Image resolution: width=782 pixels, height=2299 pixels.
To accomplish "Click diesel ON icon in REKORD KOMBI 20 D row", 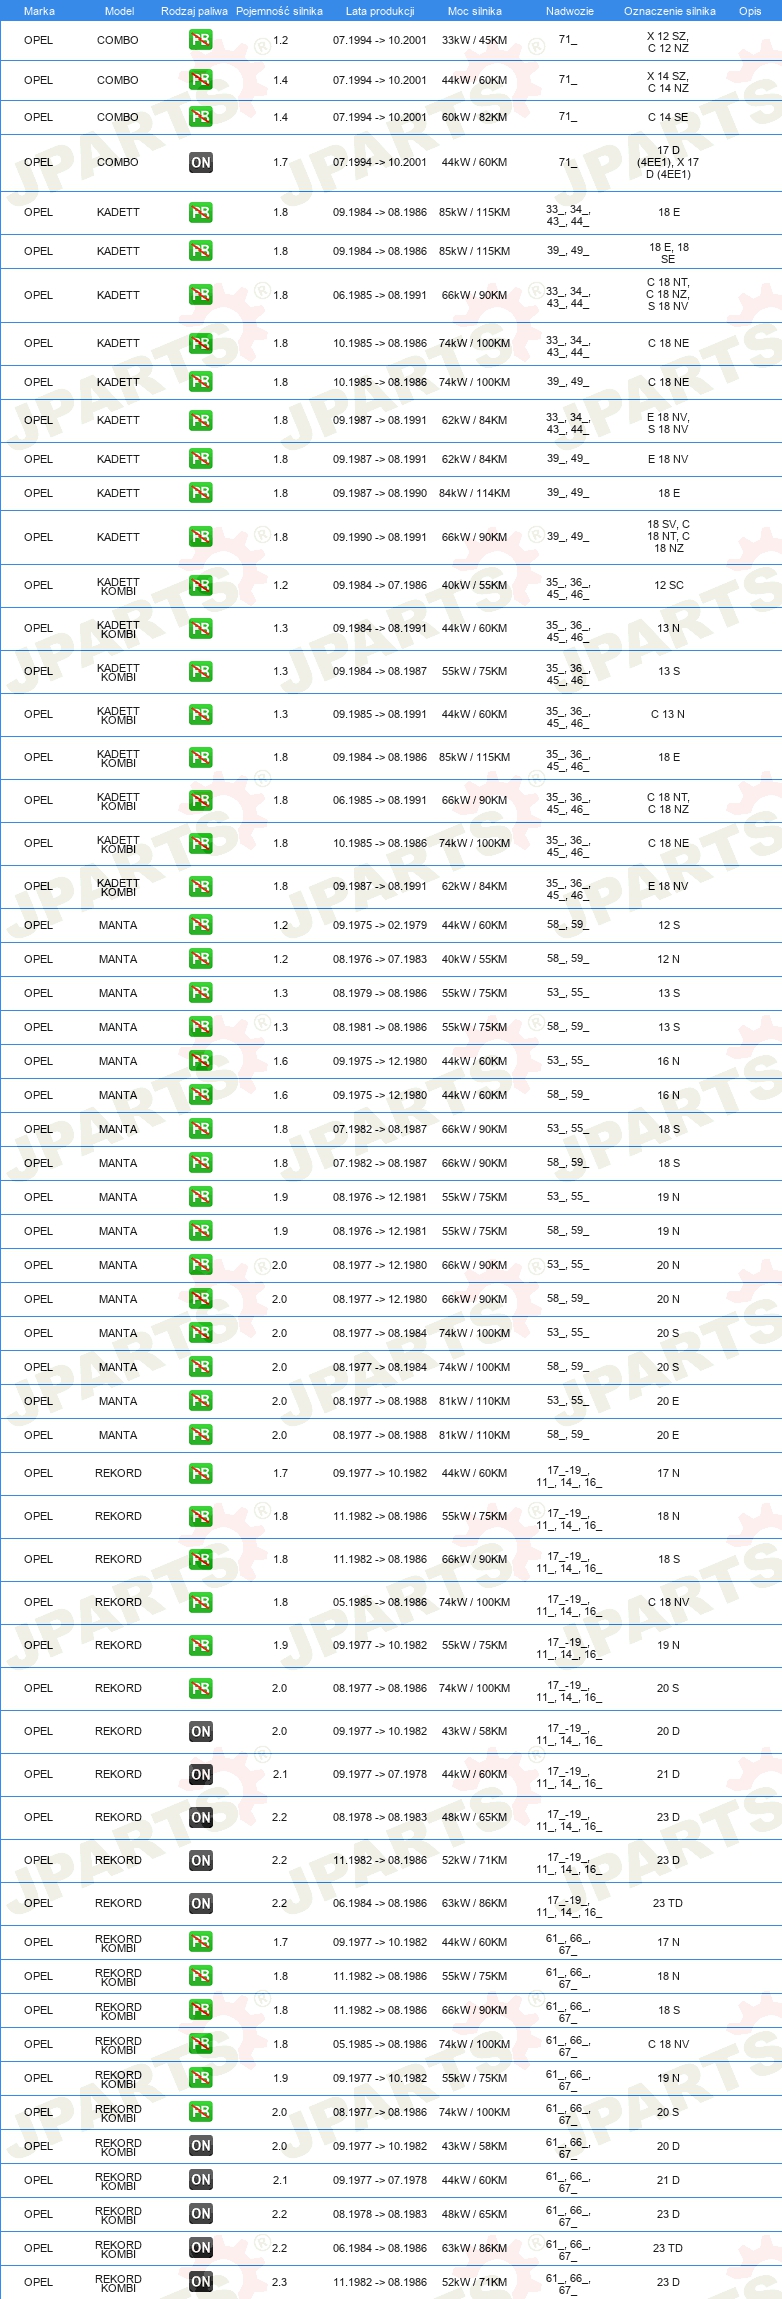I will click(x=201, y=2146).
